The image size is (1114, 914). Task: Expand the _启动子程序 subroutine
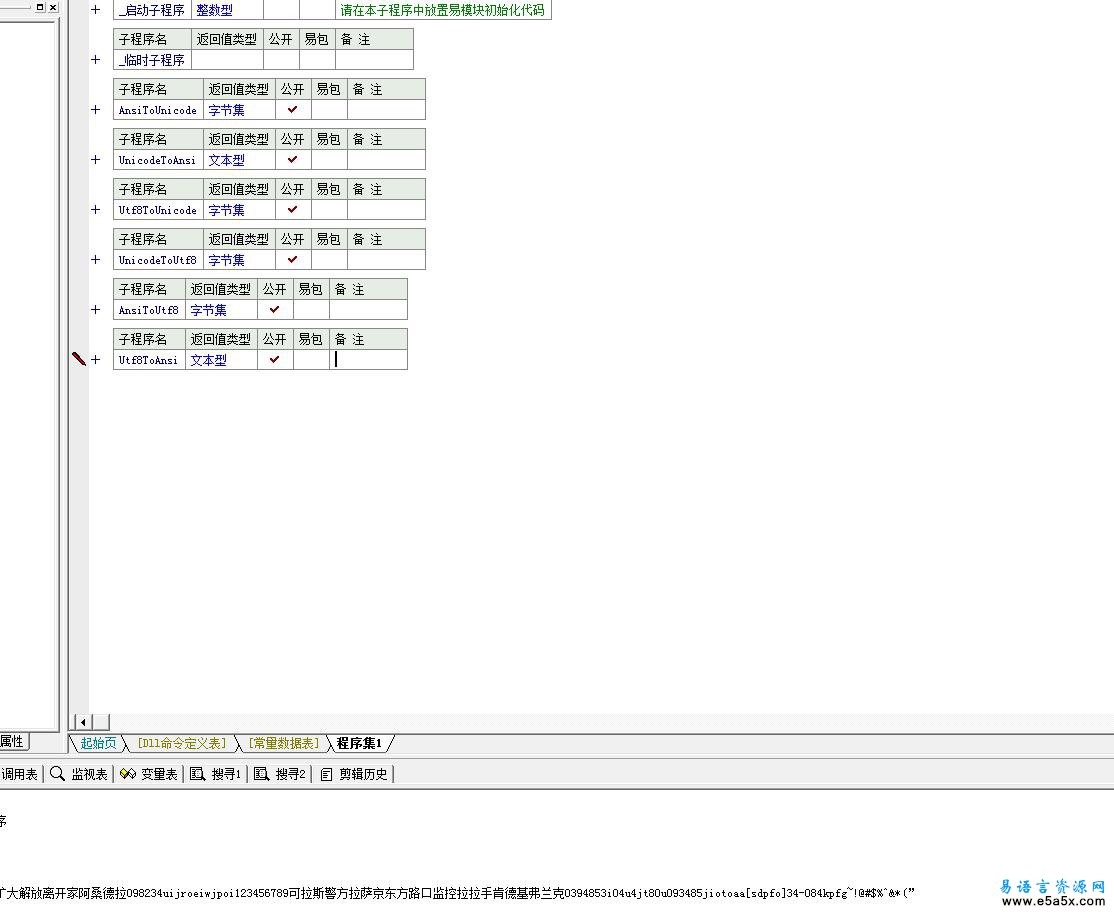96,10
